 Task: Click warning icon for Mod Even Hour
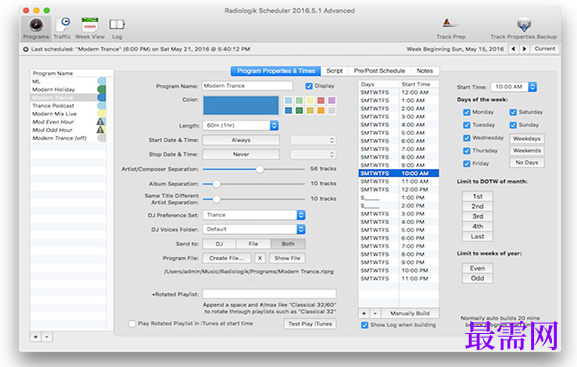pos(100,121)
